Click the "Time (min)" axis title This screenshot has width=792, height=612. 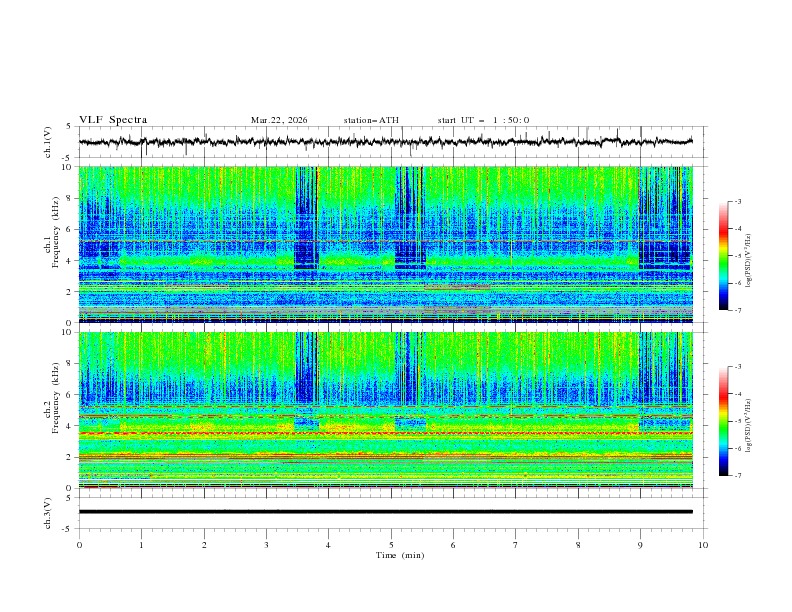[x=400, y=555]
